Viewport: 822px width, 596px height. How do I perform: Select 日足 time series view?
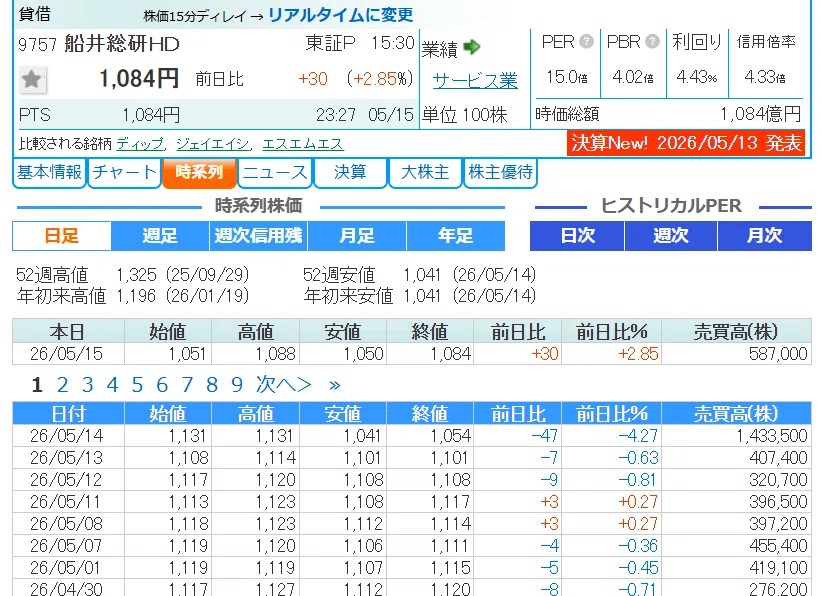62,236
